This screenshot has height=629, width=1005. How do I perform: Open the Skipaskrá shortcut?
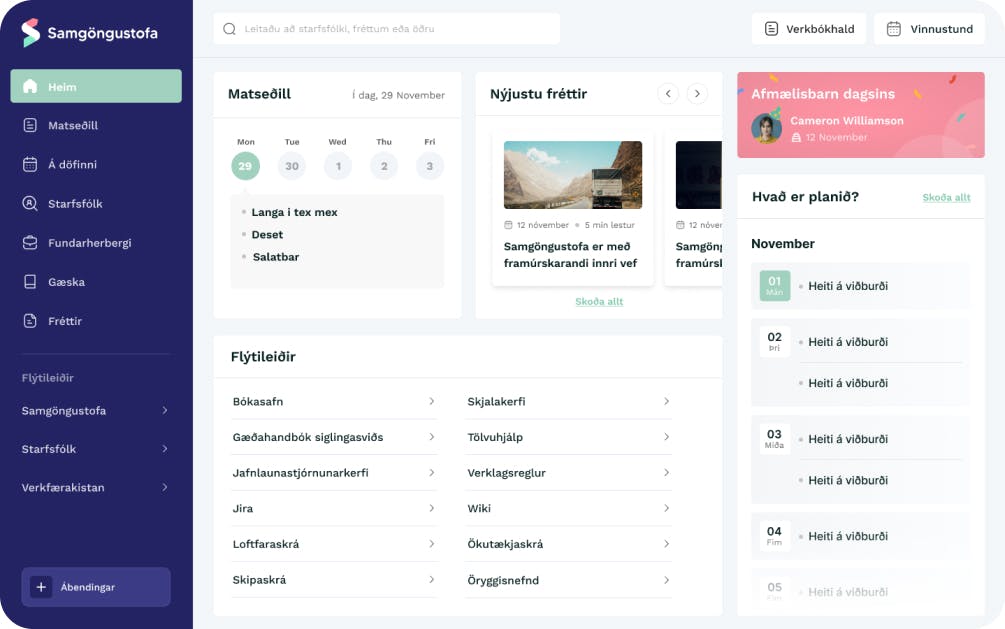(334, 580)
